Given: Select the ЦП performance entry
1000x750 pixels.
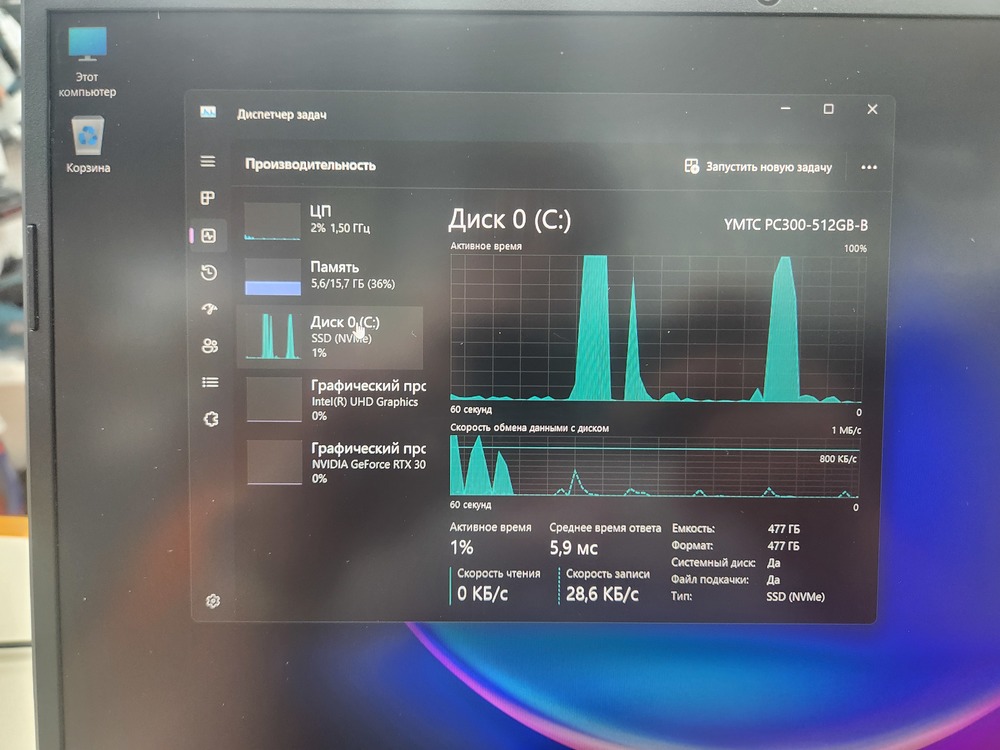Looking at the screenshot, I should 330,222.
